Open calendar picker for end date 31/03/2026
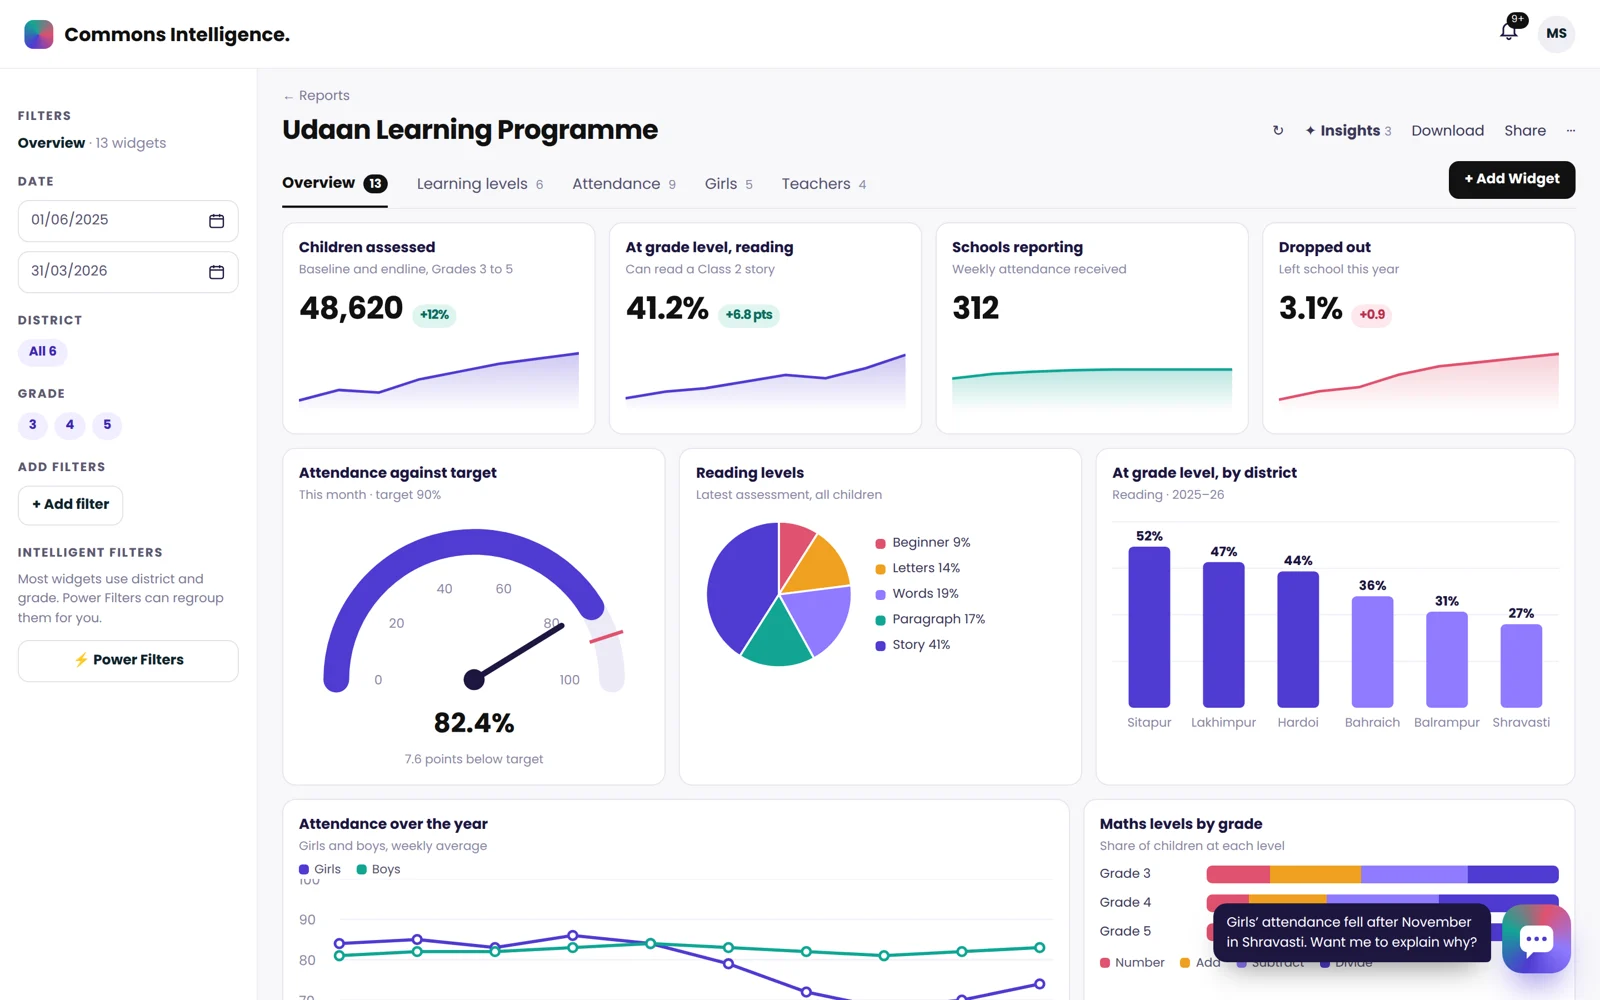The width and height of the screenshot is (1600, 1000). pyautogui.click(x=216, y=272)
